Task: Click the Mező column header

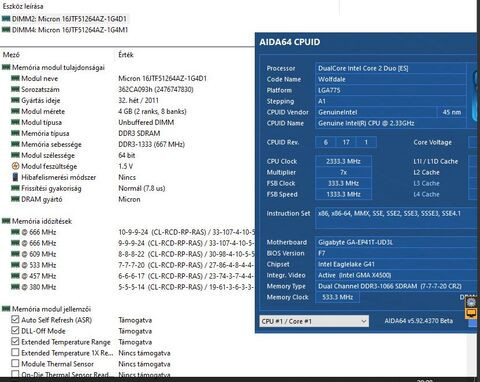Action: (x=11, y=55)
